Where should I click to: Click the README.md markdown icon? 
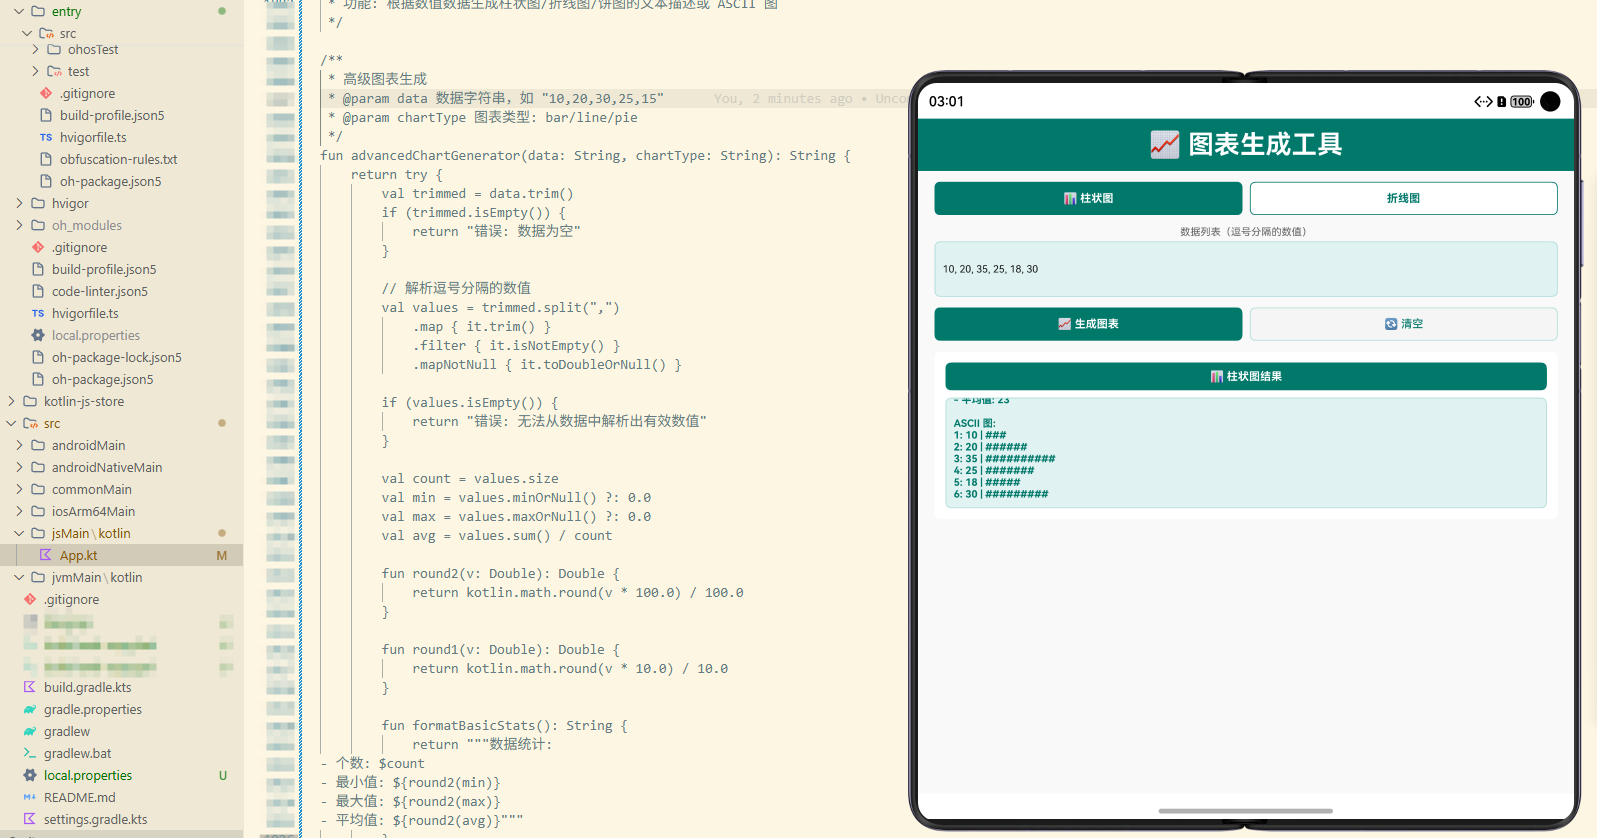(x=30, y=797)
